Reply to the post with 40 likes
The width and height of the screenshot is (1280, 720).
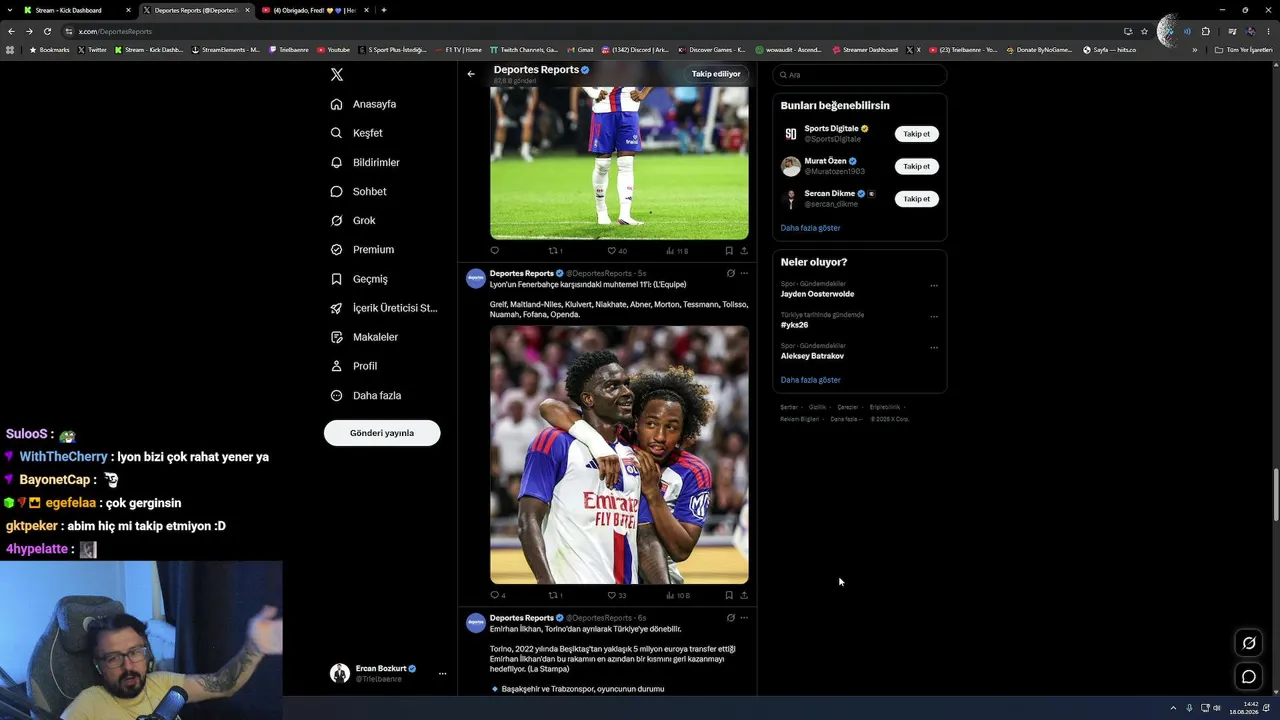click(x=494, y=251)
